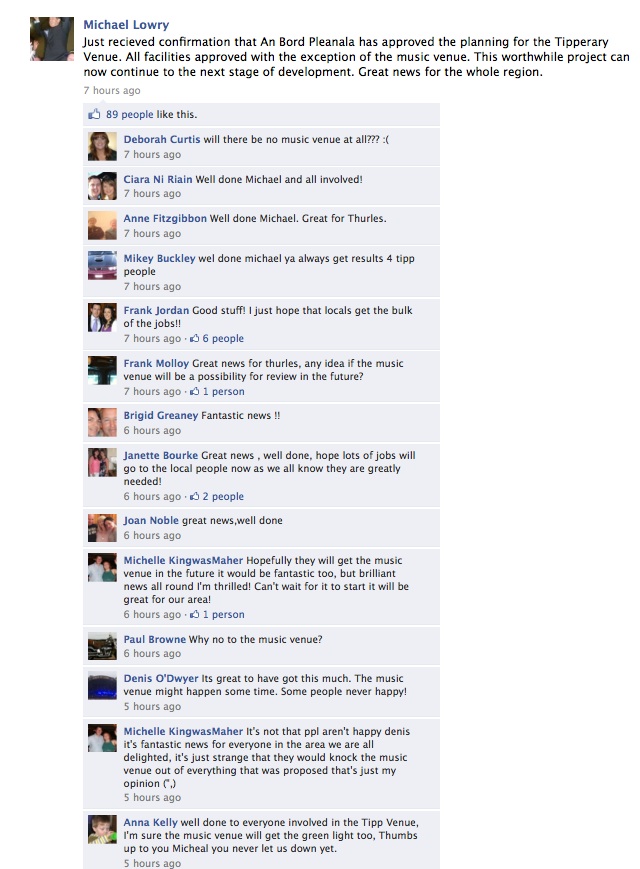This screenshot has width=640, height=869.
Task: Click the Anne Fitzgibbon name link
Action: pyautogui.click(x=165, y=218)
